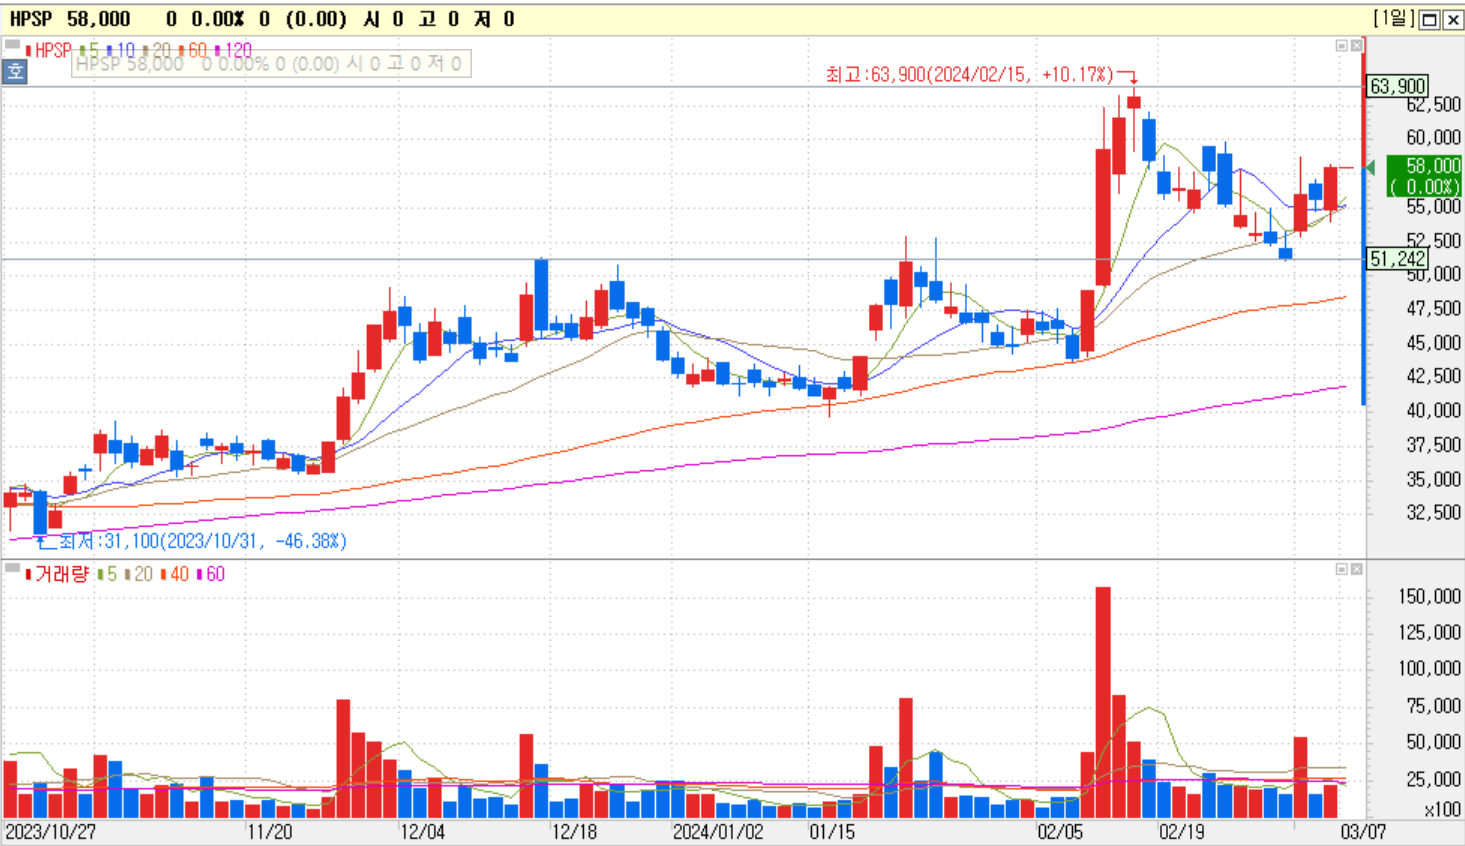
Task: Click the 40,000 price axis label
Action: (x=1433, y=410)
